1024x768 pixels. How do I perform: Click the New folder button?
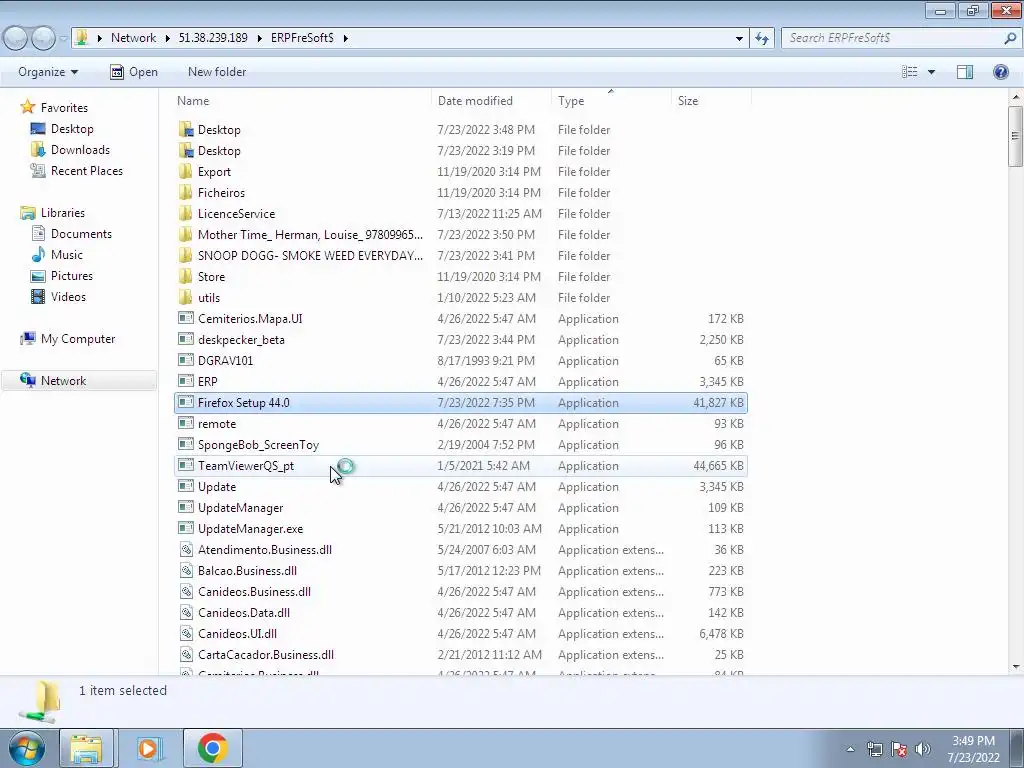[x=217, y=72]
